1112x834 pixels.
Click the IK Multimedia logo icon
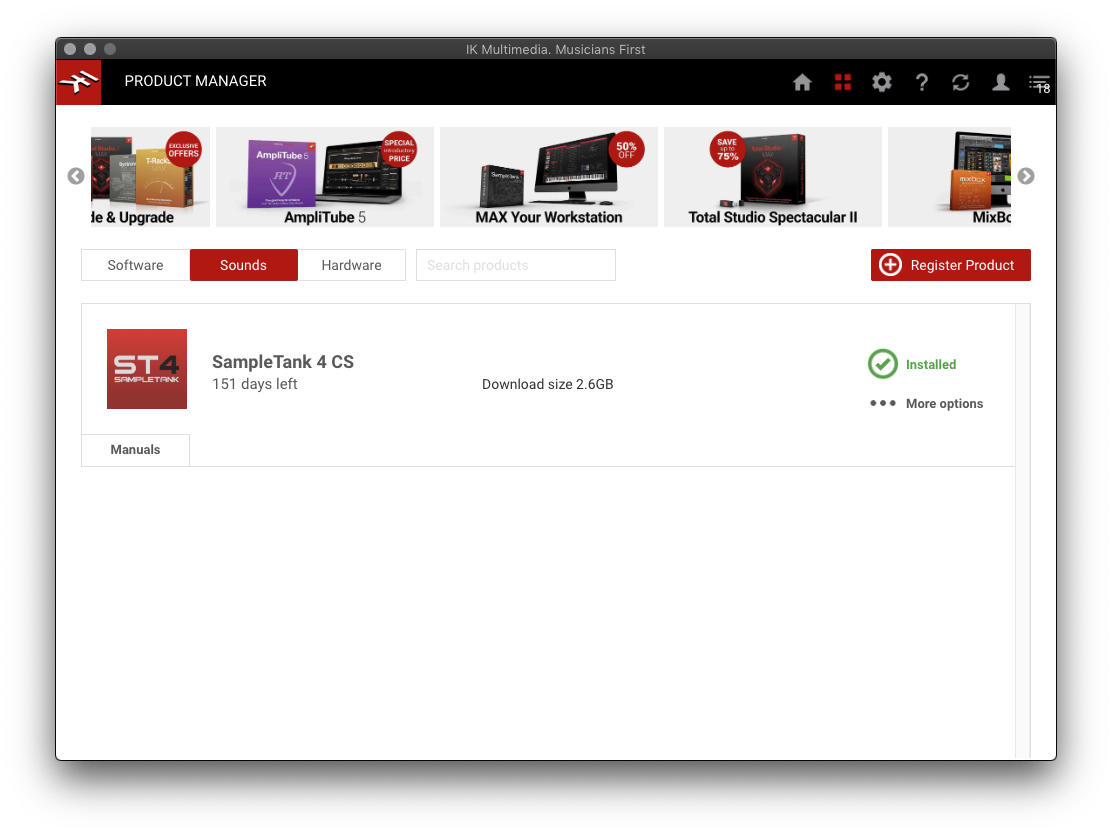point(78,82)
